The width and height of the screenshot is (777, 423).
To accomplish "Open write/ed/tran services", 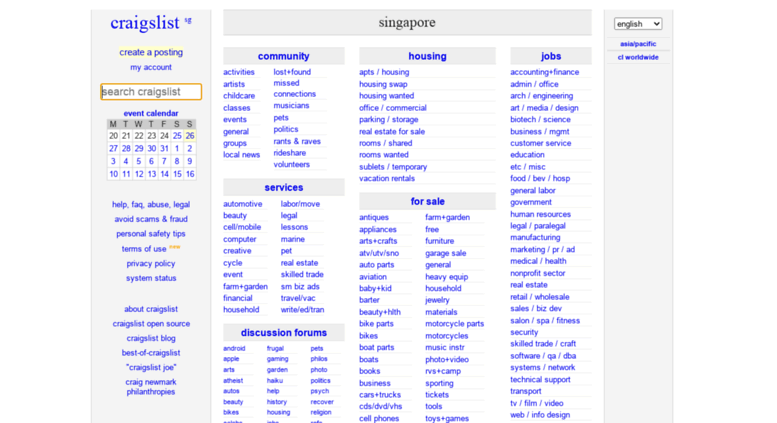I will tap(302, 310).
